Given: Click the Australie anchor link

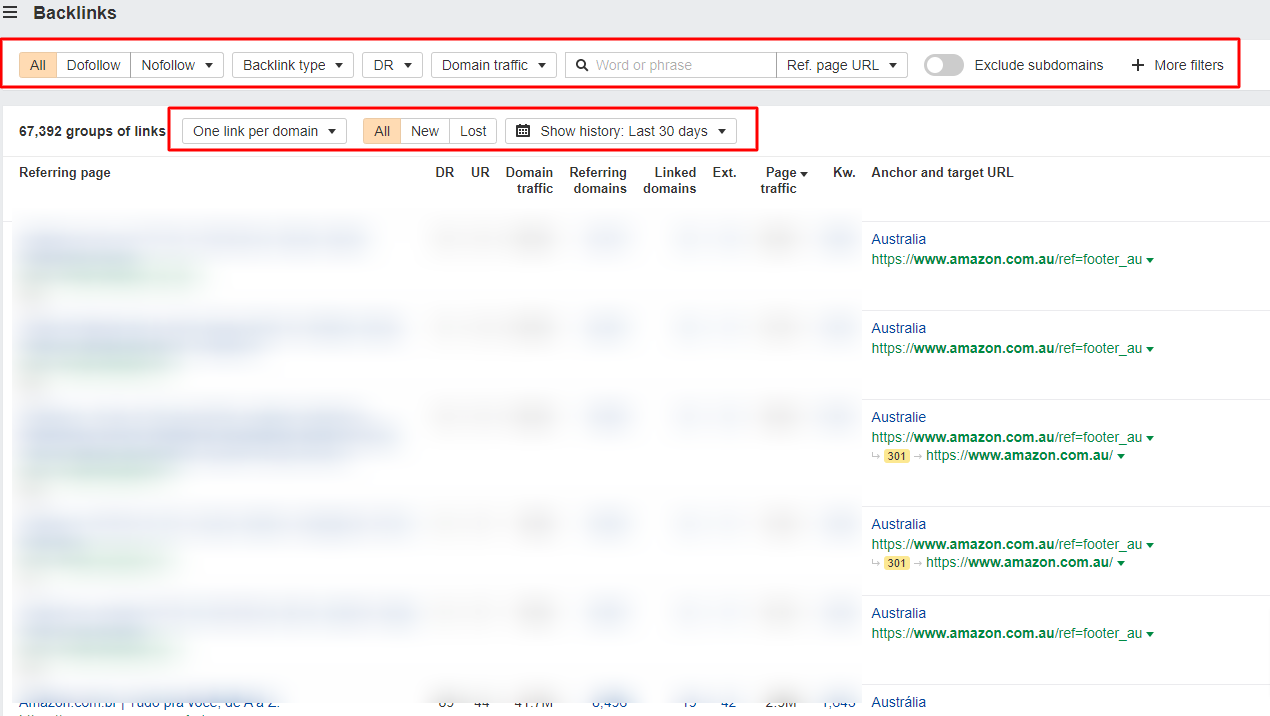Looking at the screenshot, I should pyautogui.click(x=899, y=417).
